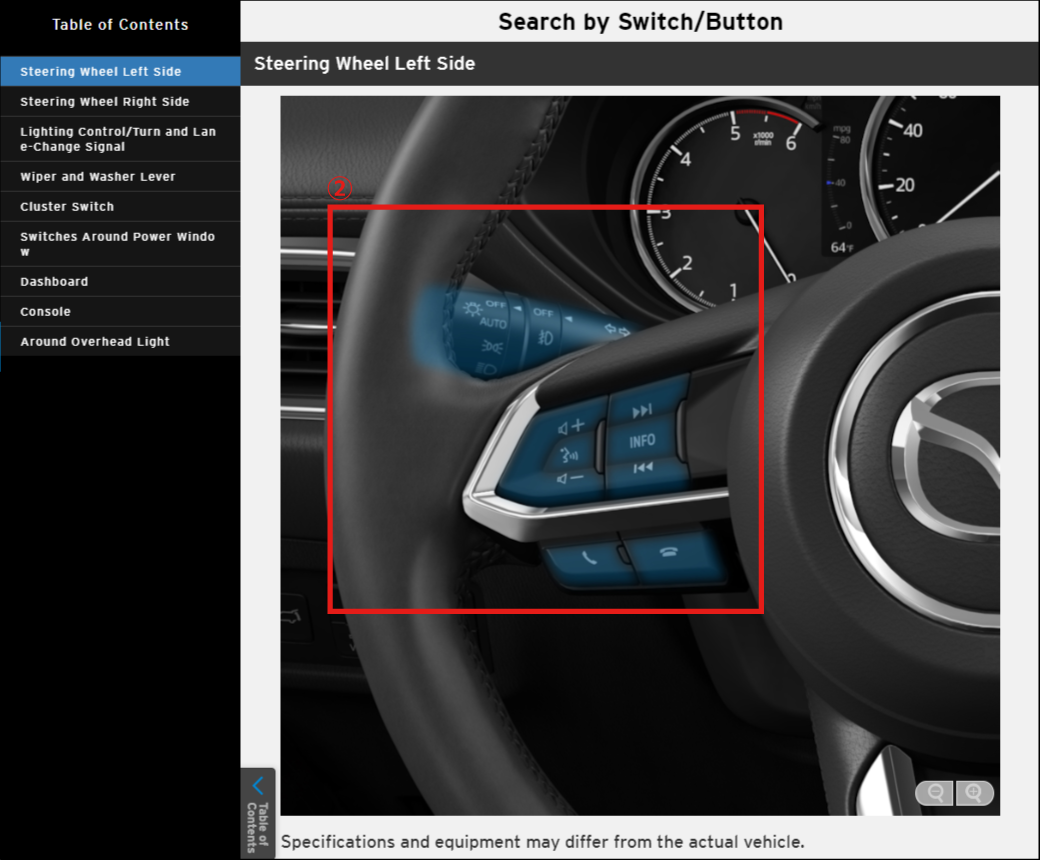Select Around Overhead Light entry
Image resolution: width=1040 pixels, height=860 pixels.
point(95,341)
